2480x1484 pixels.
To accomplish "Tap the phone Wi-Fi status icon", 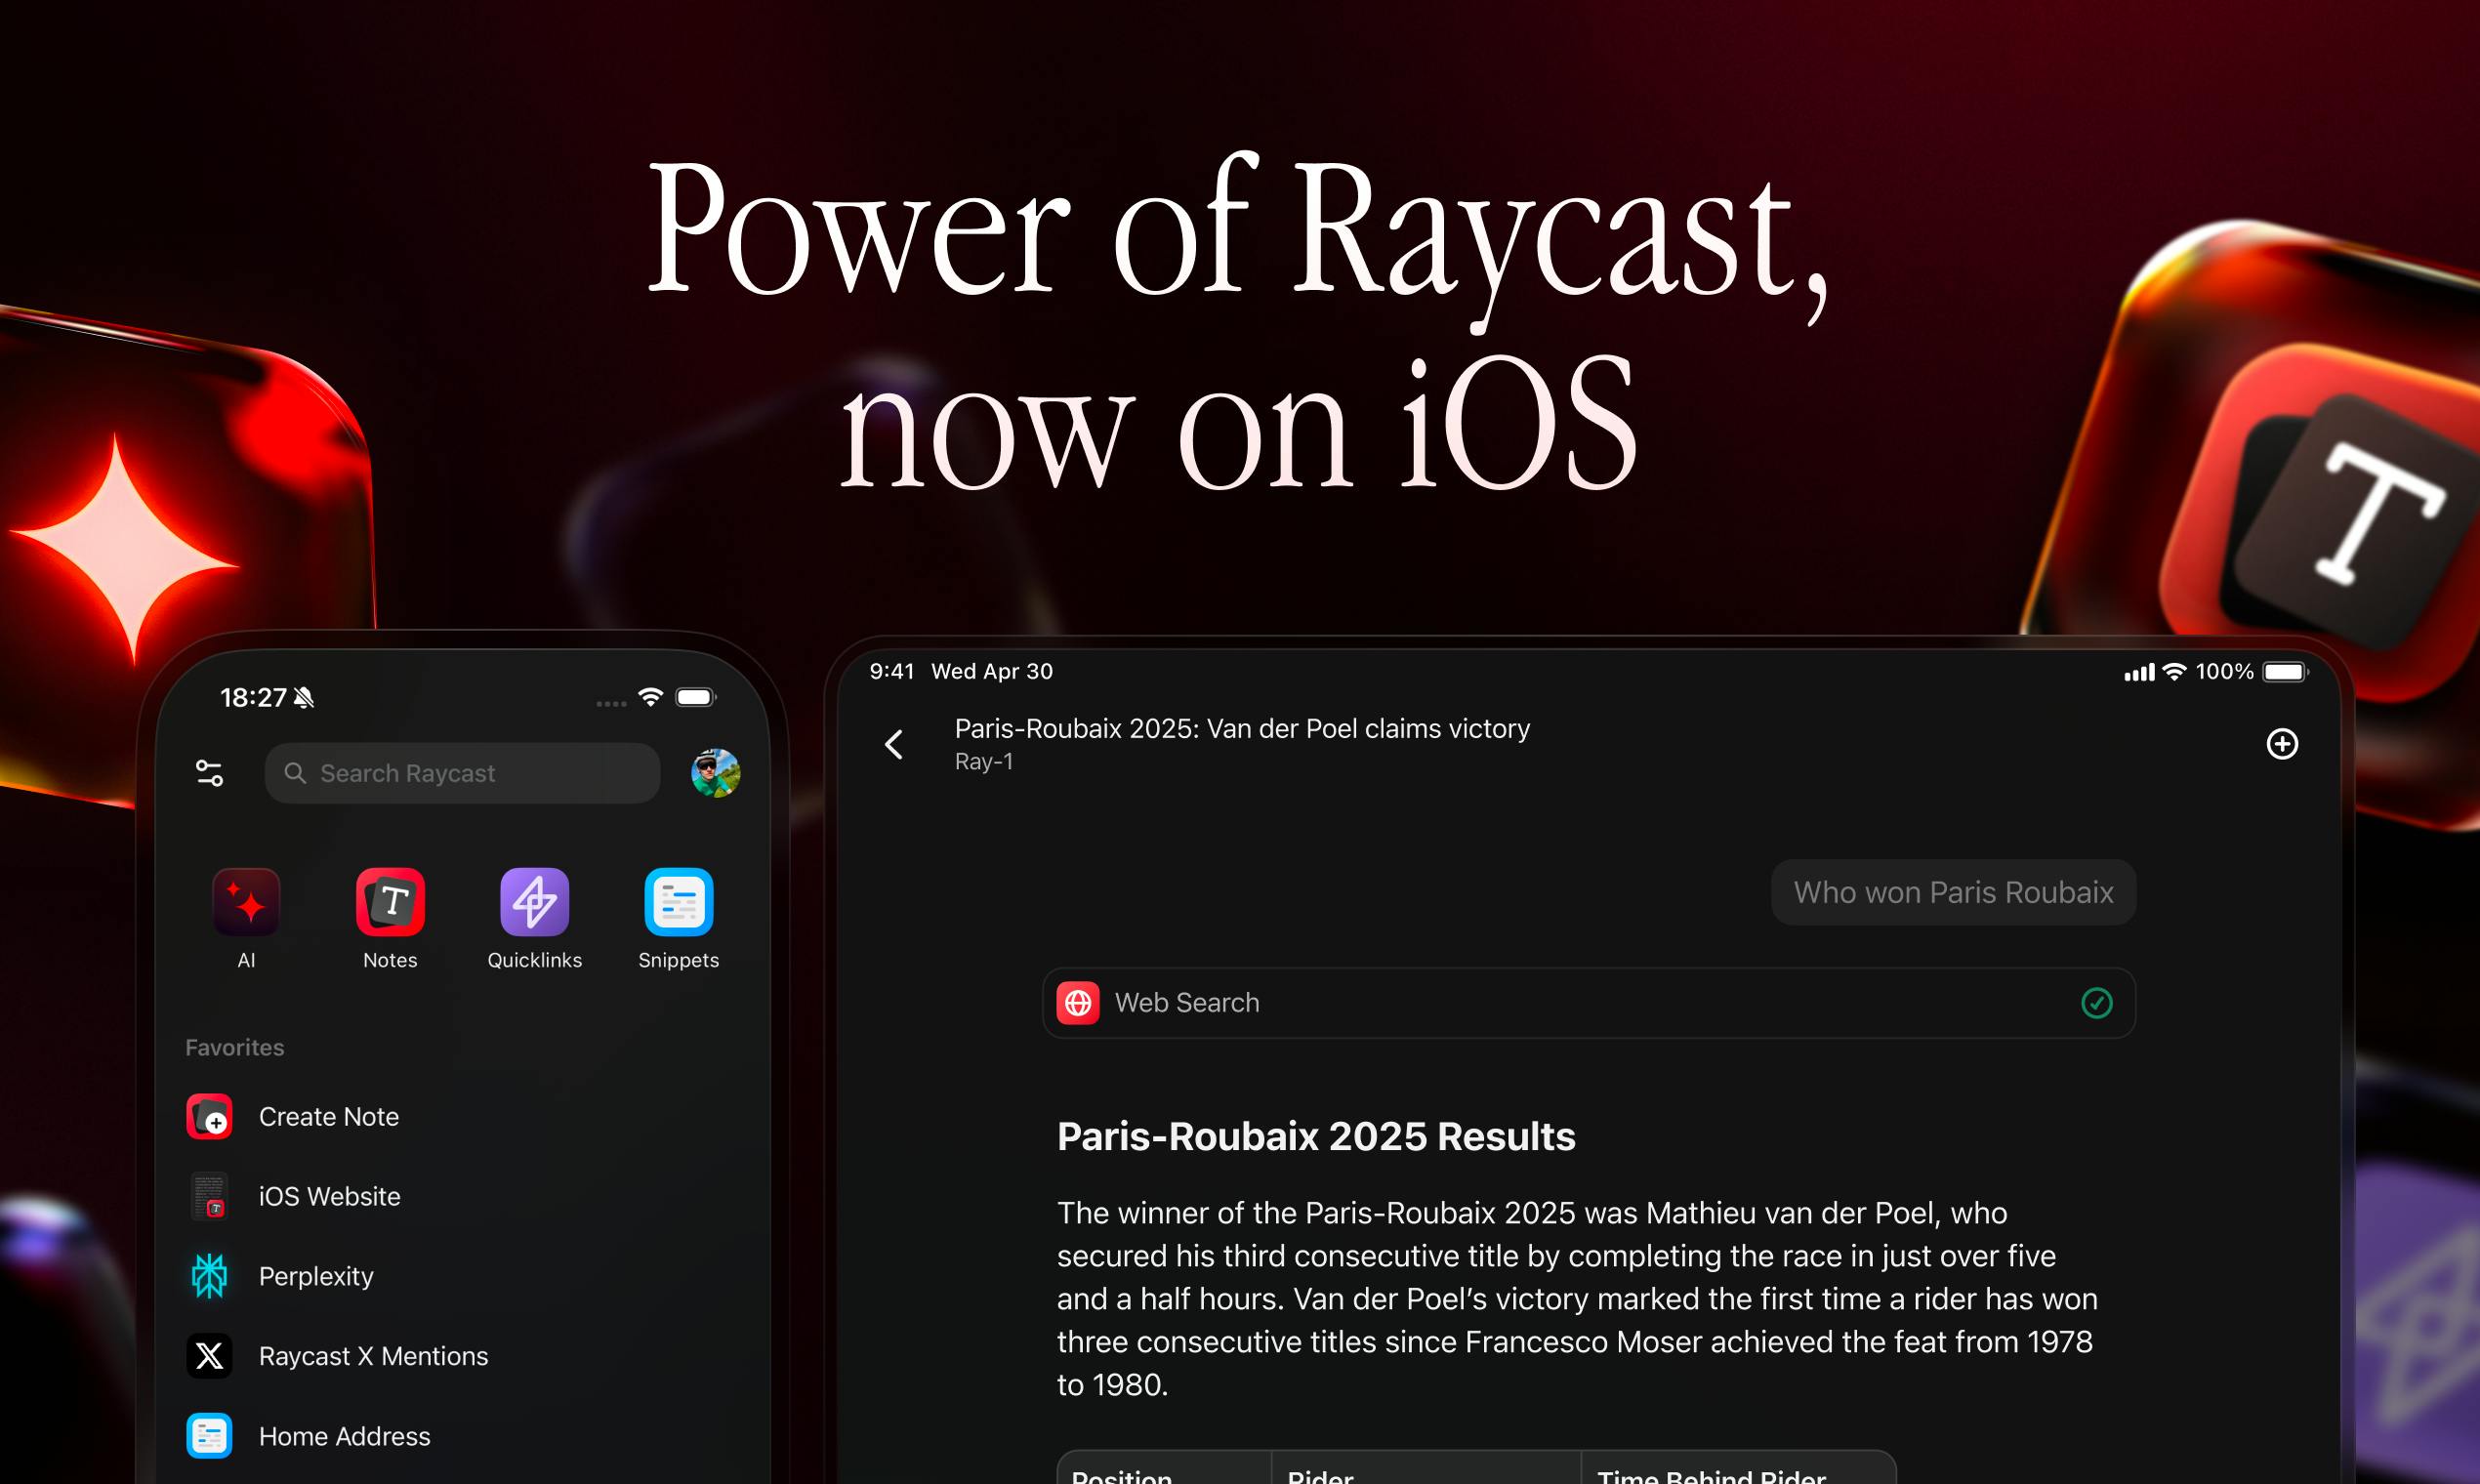I will pos(650,697).
